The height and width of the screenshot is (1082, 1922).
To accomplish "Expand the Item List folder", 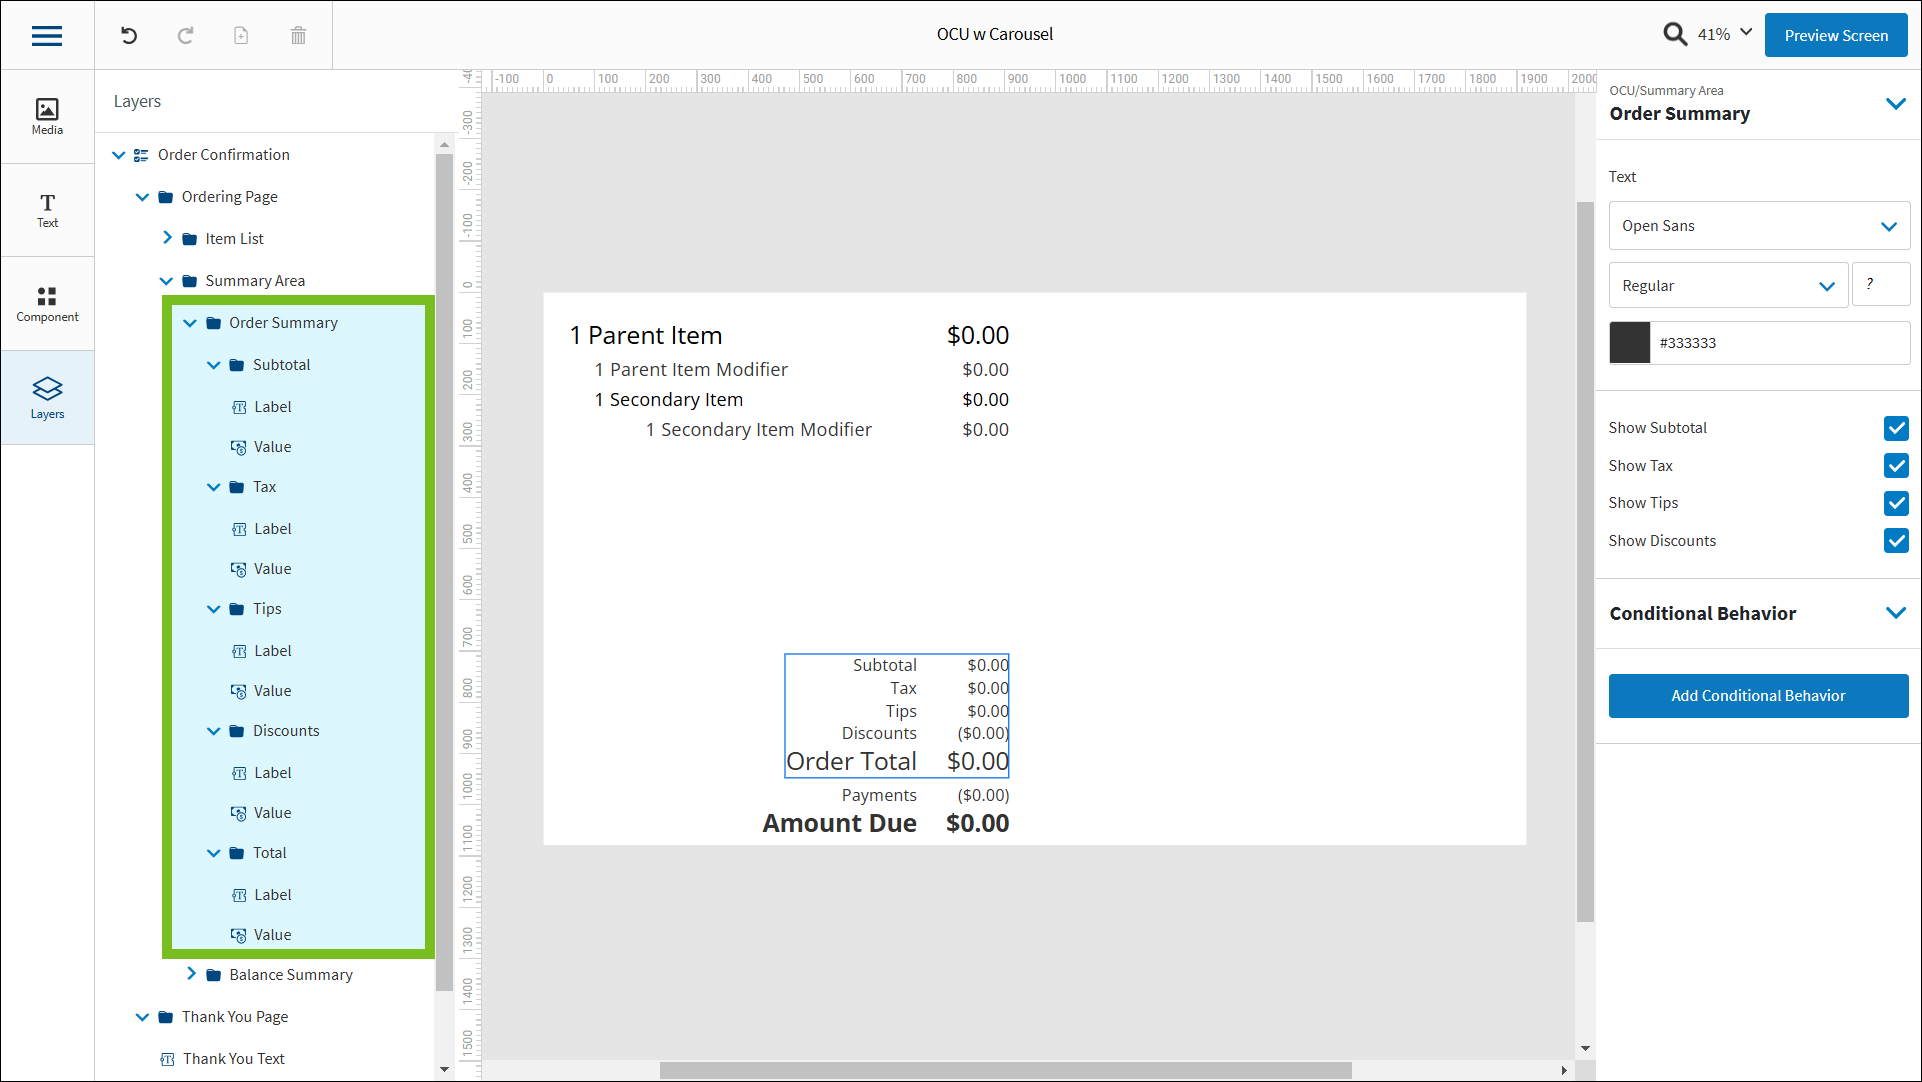I will pos(168,238).
